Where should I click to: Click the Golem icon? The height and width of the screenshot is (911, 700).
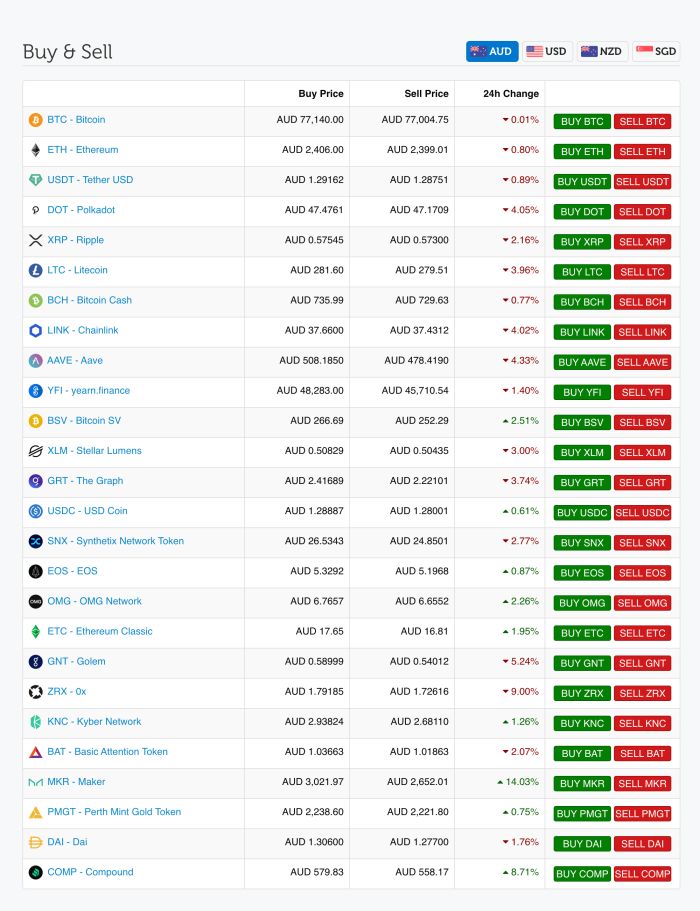pyautogui.click(x=35, y=662)
